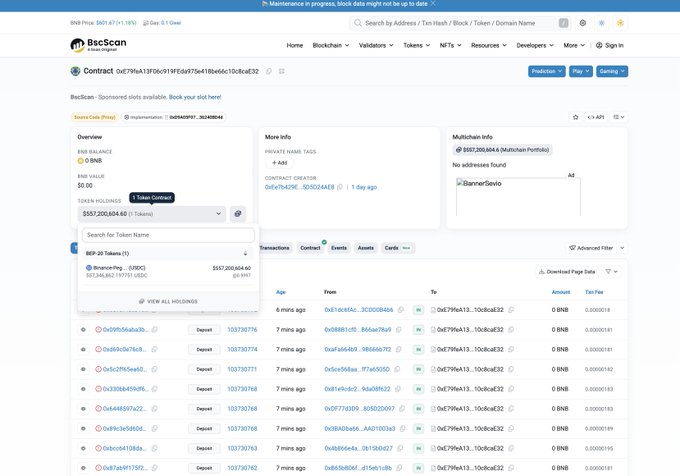Copy the contract creator address
680x476 pixels.
(x=340, y=187)
